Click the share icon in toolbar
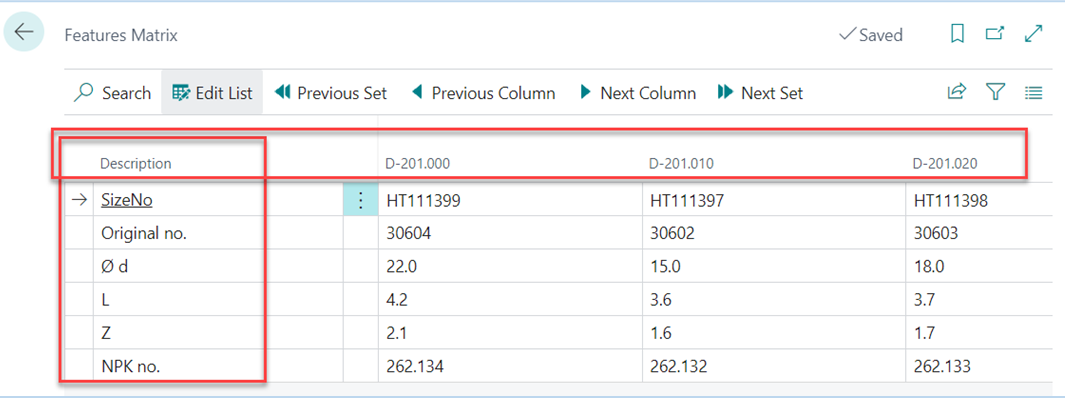 (956, 92)
